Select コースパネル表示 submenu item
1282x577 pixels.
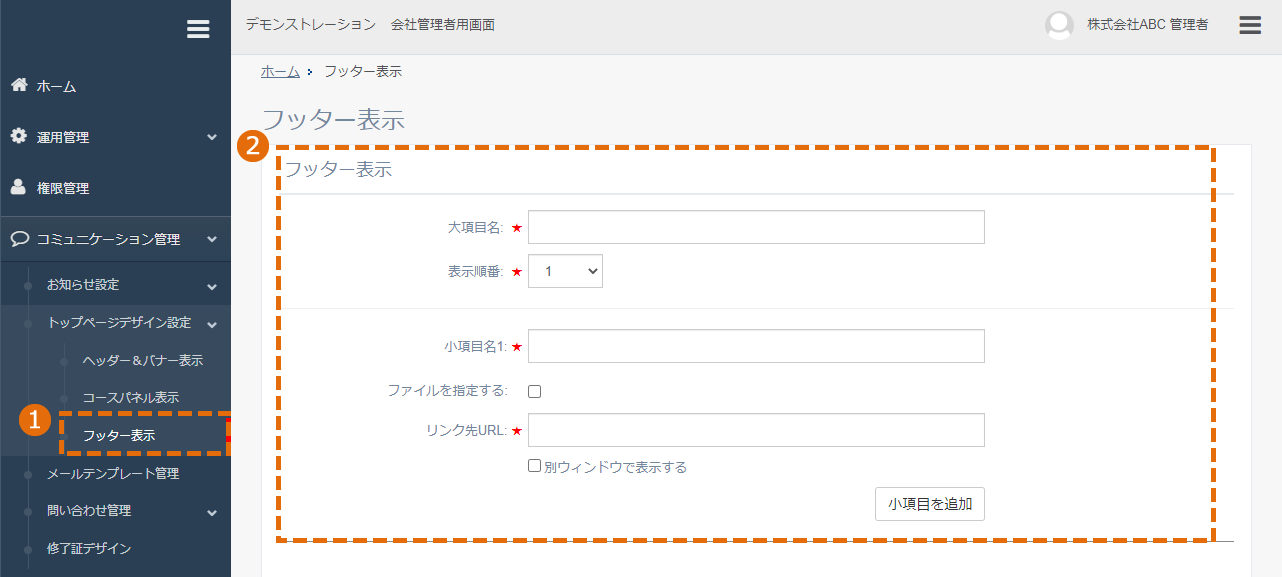[131, 398]
